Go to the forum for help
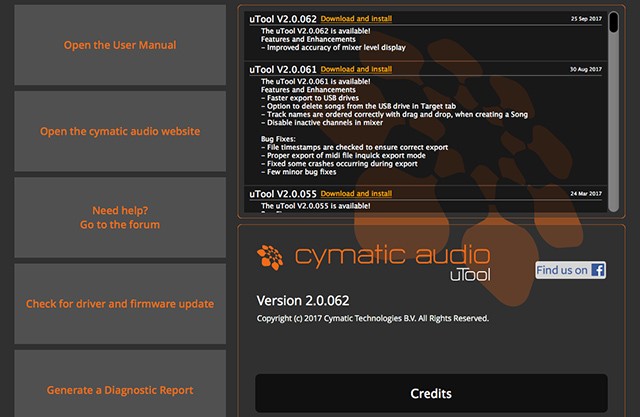640x417 pixels. coord(120,217)
